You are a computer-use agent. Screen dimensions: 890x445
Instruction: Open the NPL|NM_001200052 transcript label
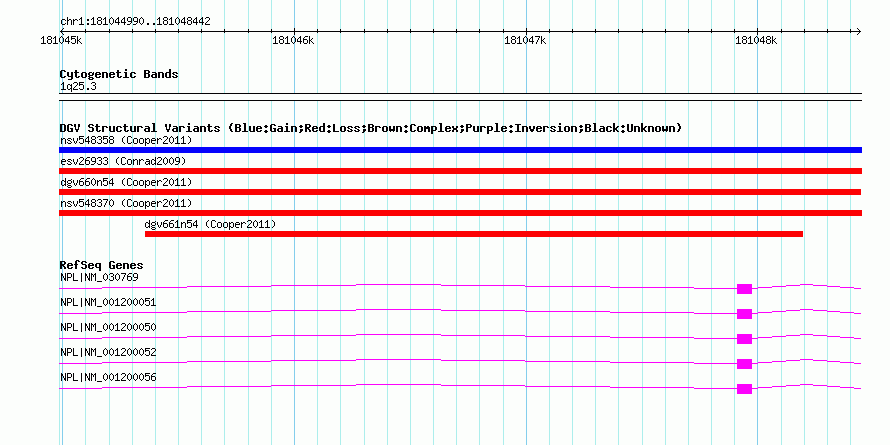tap(108, 352)
